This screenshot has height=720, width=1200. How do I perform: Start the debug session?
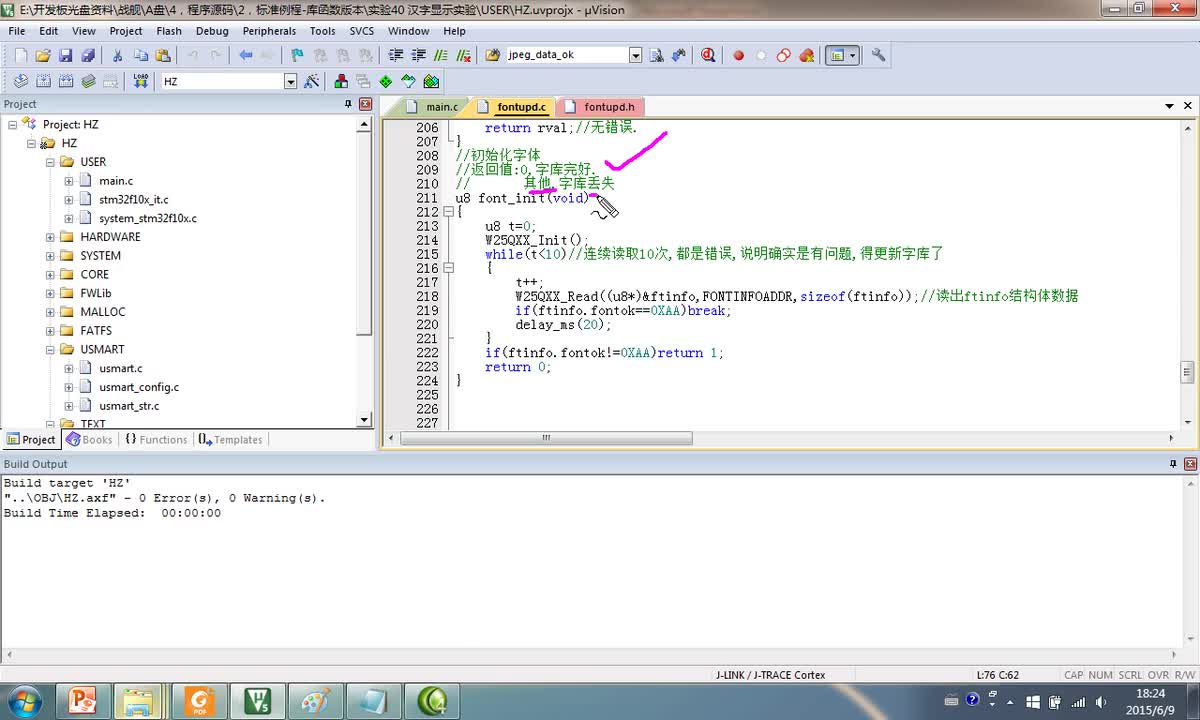(708, 56)
